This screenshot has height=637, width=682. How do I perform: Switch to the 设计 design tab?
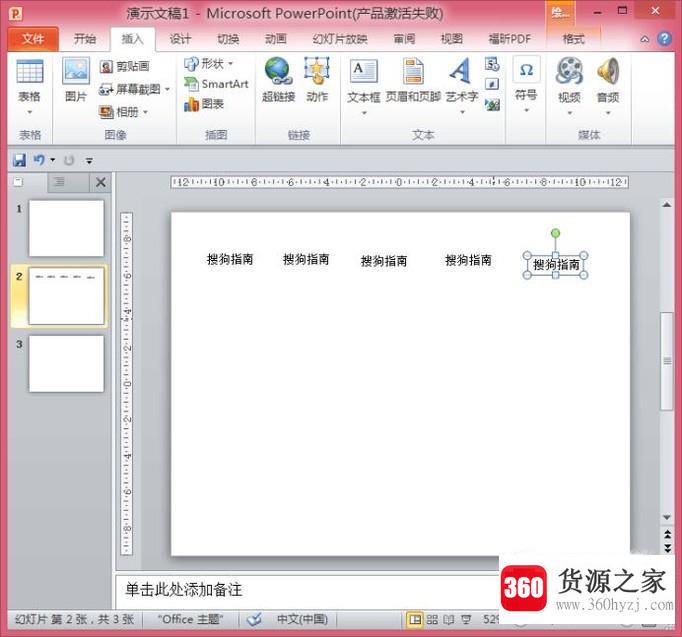coord(180,39)
